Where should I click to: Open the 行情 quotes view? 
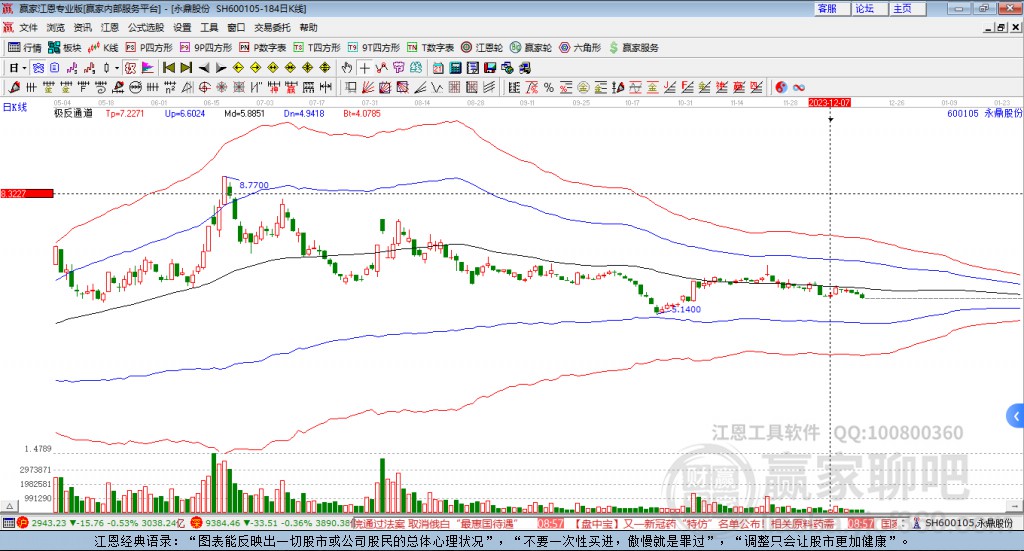24,48
